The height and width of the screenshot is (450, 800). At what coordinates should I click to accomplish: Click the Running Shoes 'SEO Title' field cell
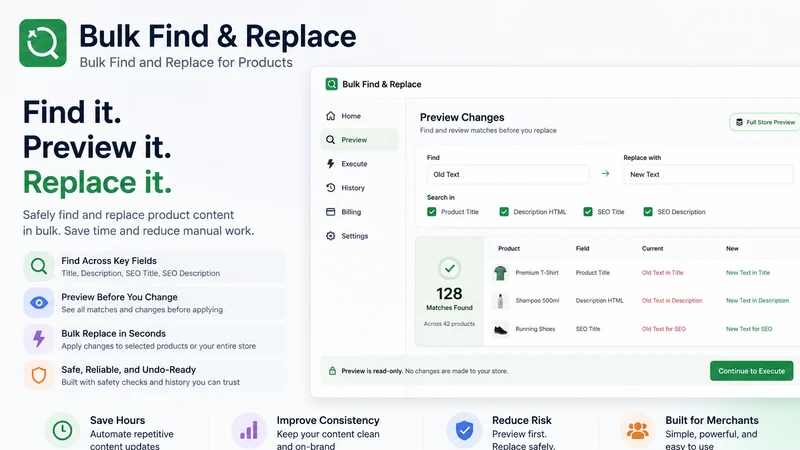click(588, 329)
